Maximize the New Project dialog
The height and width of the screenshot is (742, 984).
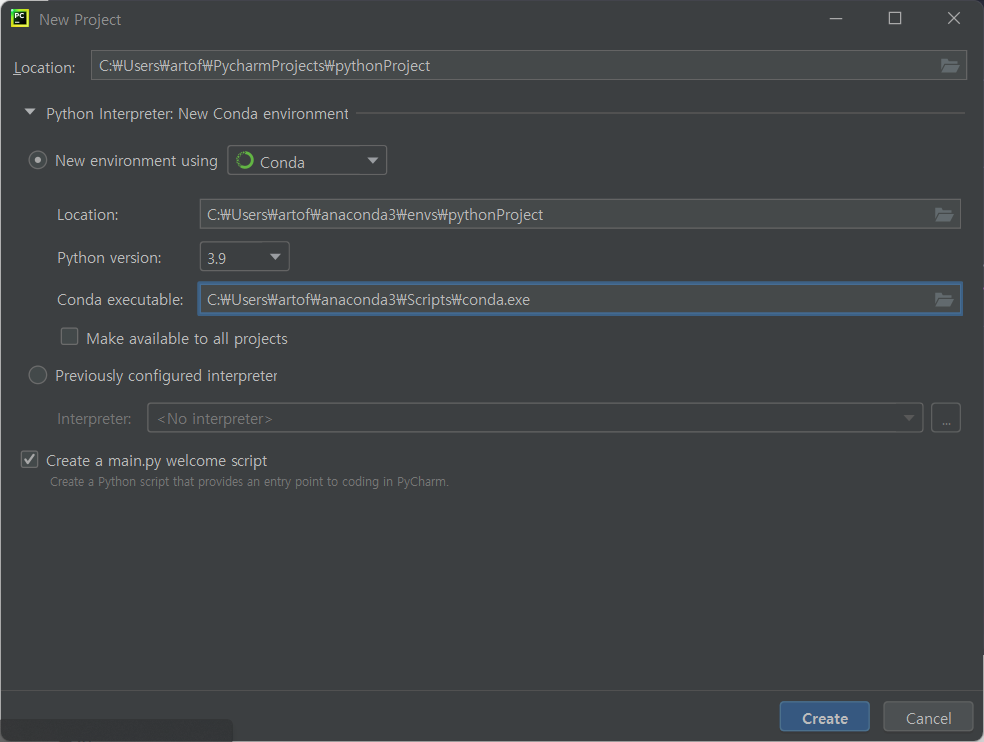895,18
